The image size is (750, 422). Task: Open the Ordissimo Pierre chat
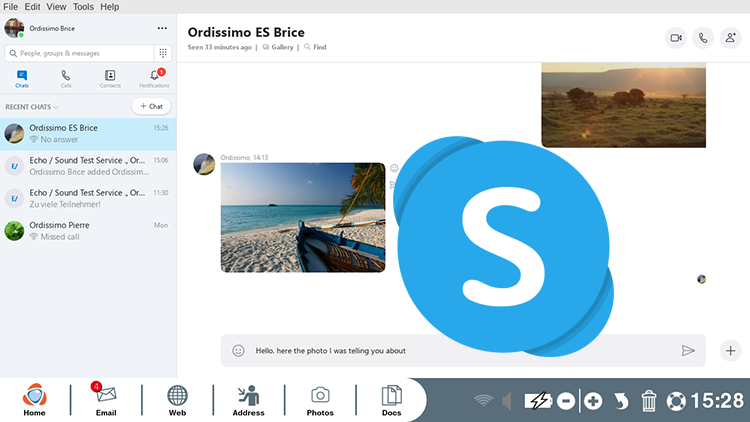click(88, 231)
